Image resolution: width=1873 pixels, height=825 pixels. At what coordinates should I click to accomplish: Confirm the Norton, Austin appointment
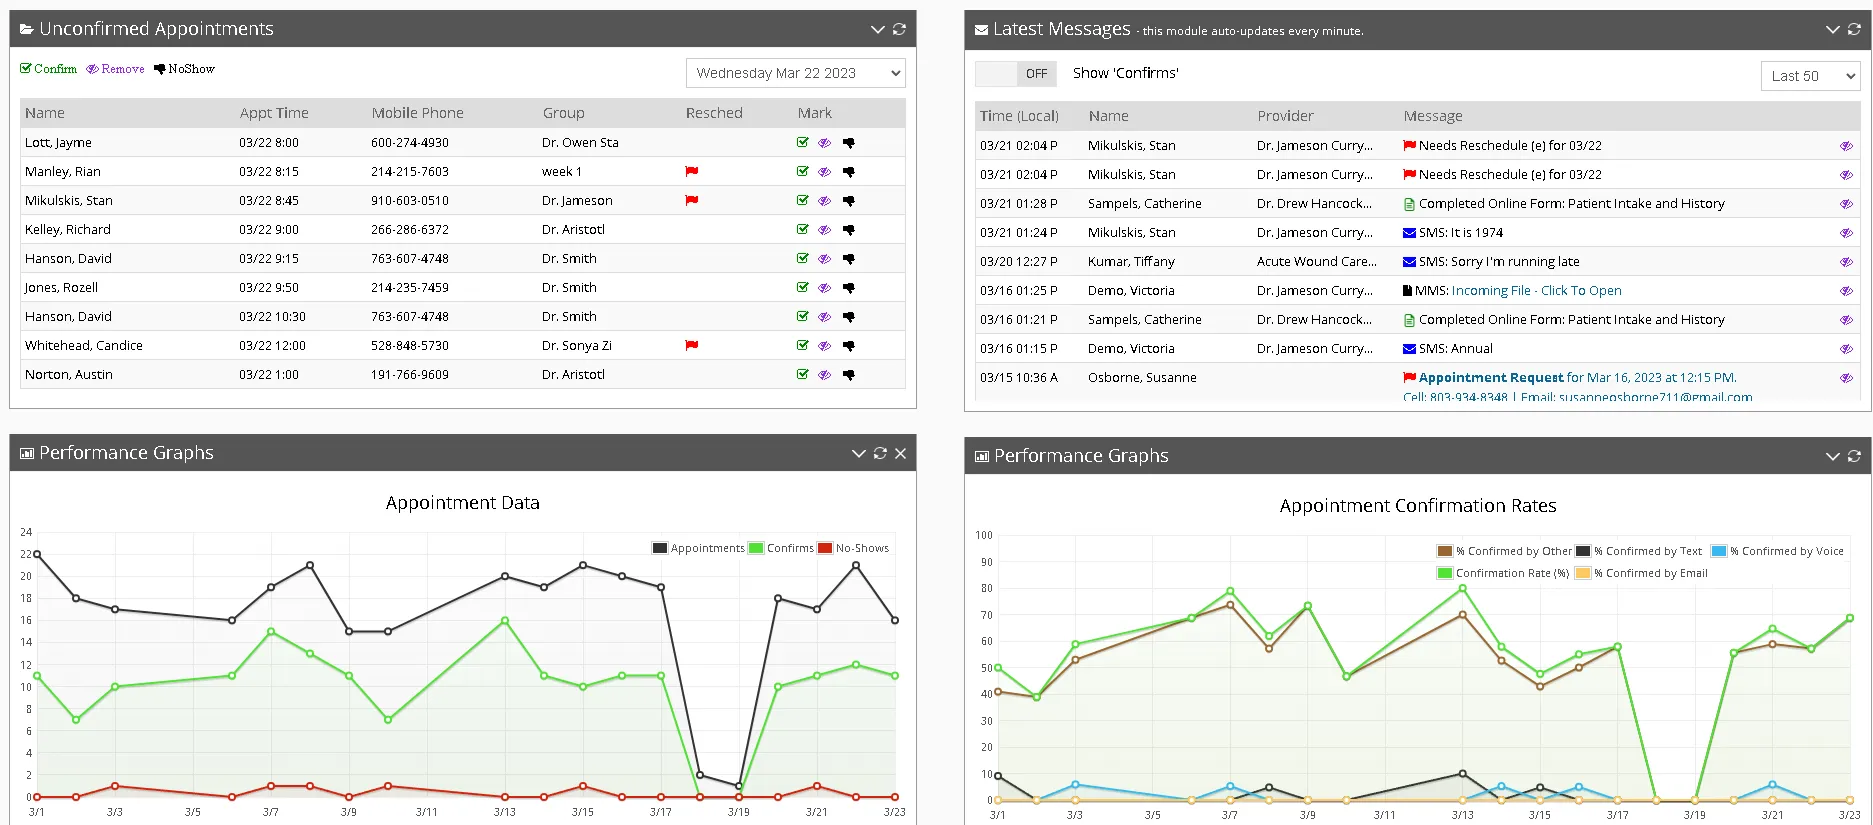803,375
